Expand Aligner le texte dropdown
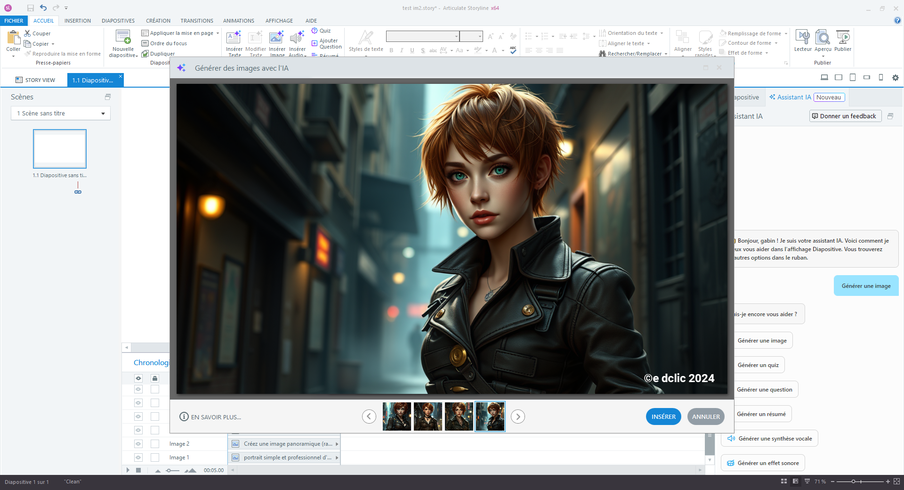Screen dimensions: 904x490 pyautogui.click(x=649, y=43)
